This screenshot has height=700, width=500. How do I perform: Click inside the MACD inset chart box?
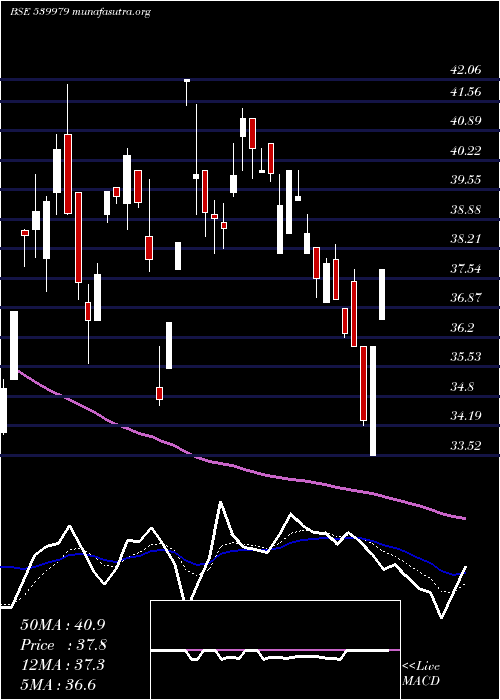275,650
